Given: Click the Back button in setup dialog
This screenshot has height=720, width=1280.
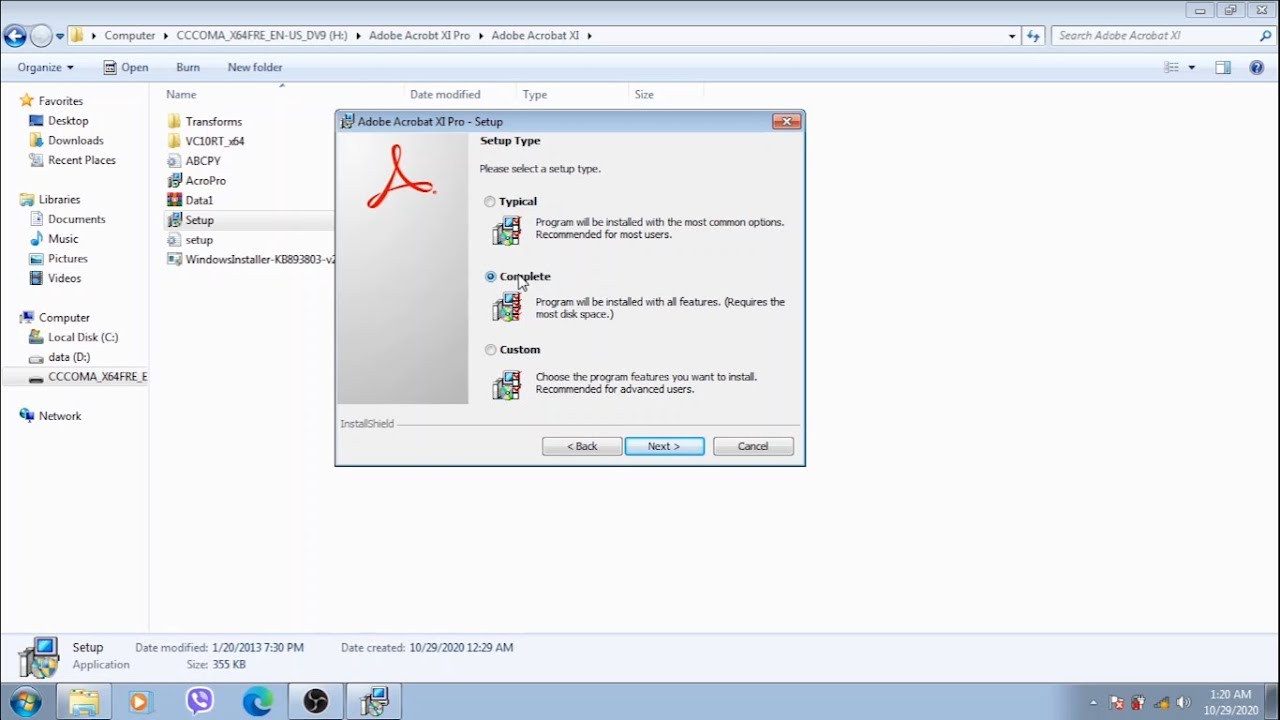Looking at the screenshot, I should [582, 446].
